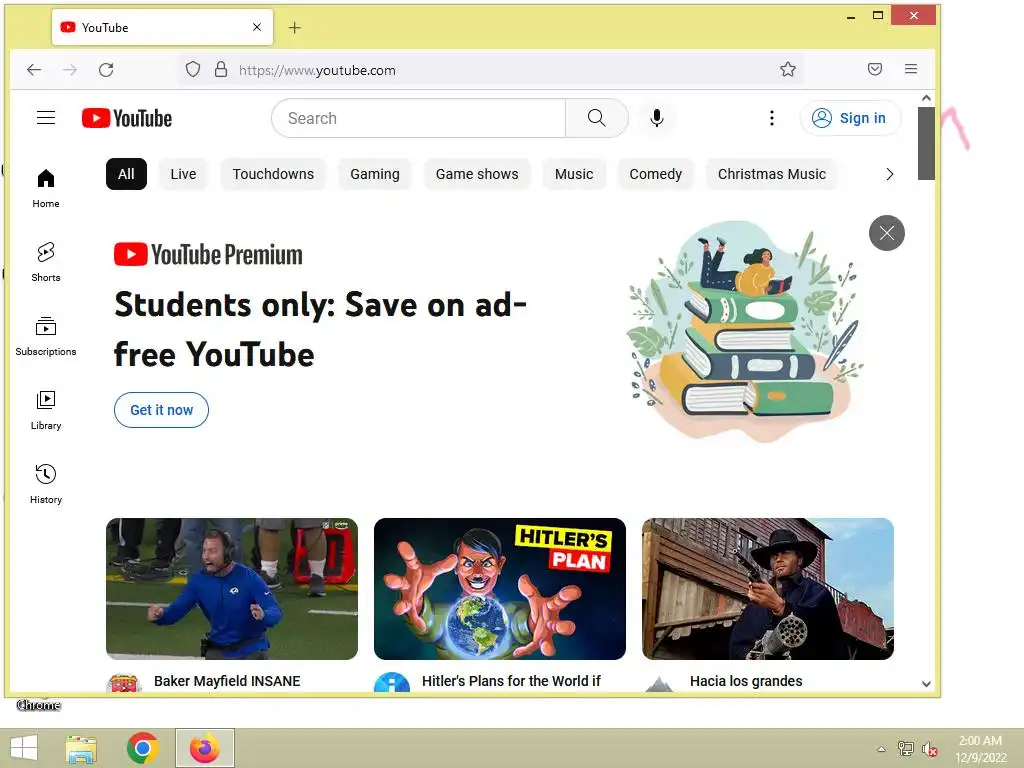The height and width of the screenshot is (768, 1024).
Task: Click the search magnifier button
Action: click(x=596, y=118)
